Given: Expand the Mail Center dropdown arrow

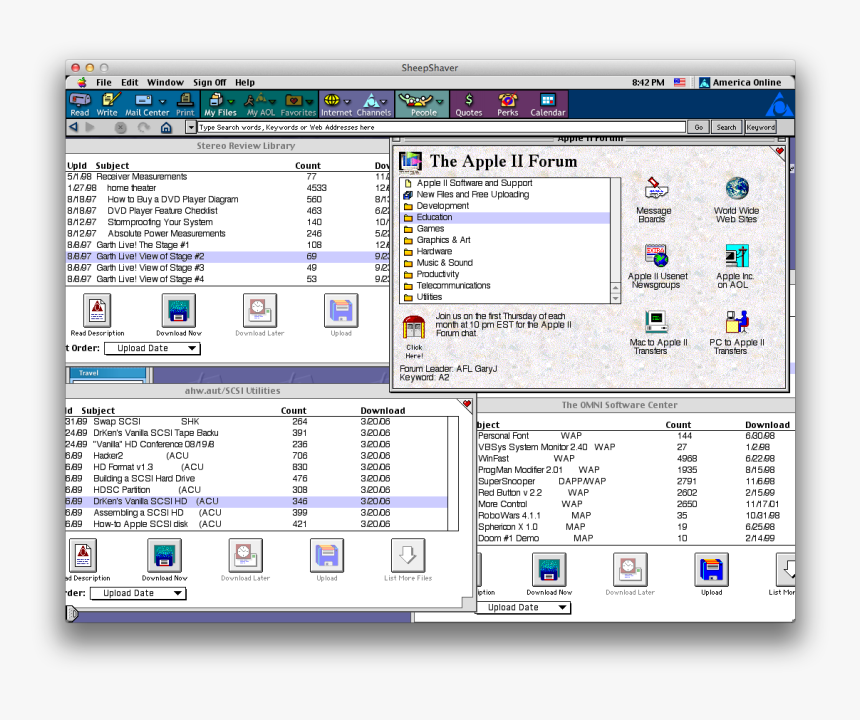Looking at the screenshot, I should point(162,101).
